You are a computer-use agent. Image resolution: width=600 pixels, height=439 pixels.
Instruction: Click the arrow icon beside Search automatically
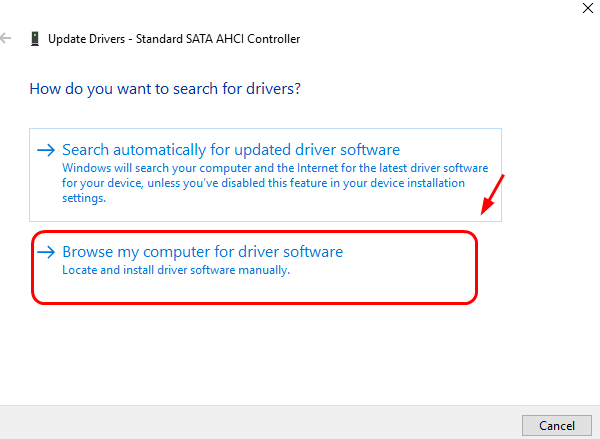pos(46,150)
